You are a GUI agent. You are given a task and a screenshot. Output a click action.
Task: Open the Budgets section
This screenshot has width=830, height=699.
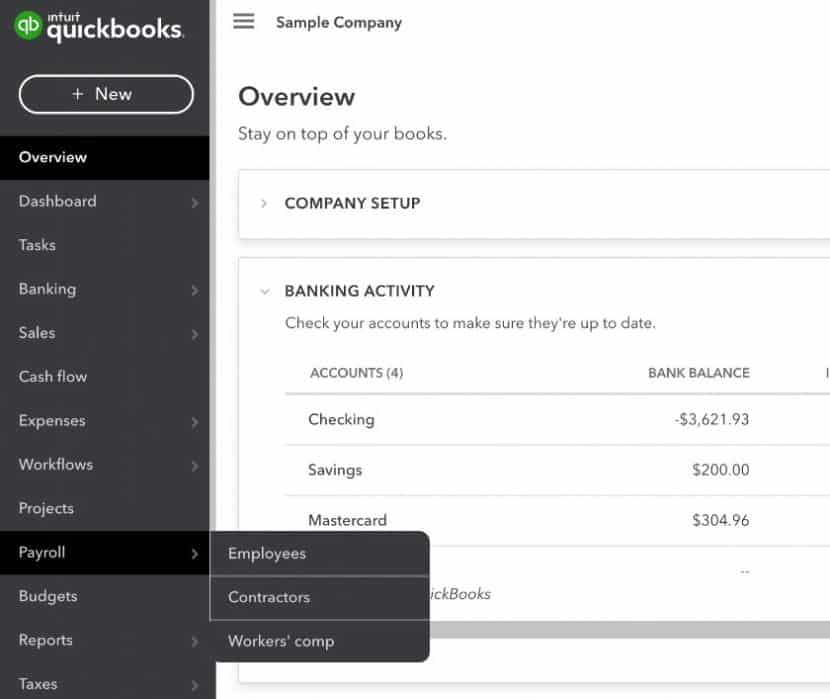pyautogui.click(x=47, y=596)
